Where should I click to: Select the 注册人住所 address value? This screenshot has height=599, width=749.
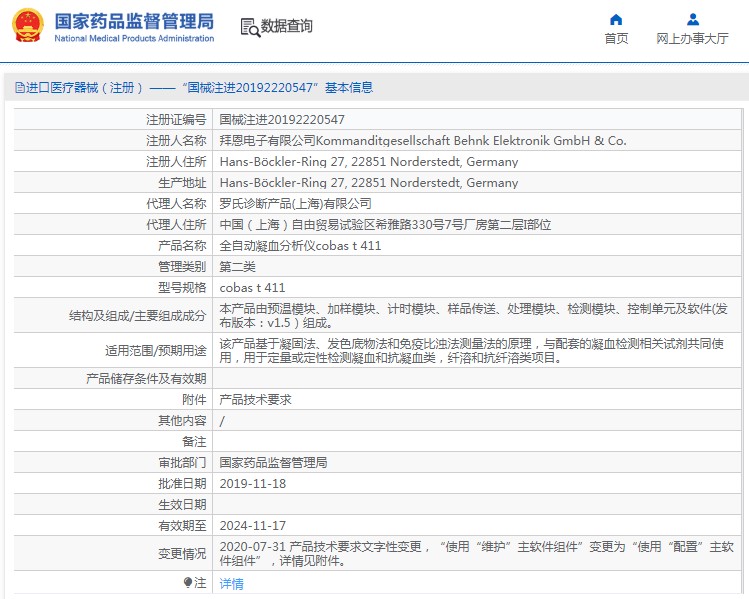[x=369, y=161]
